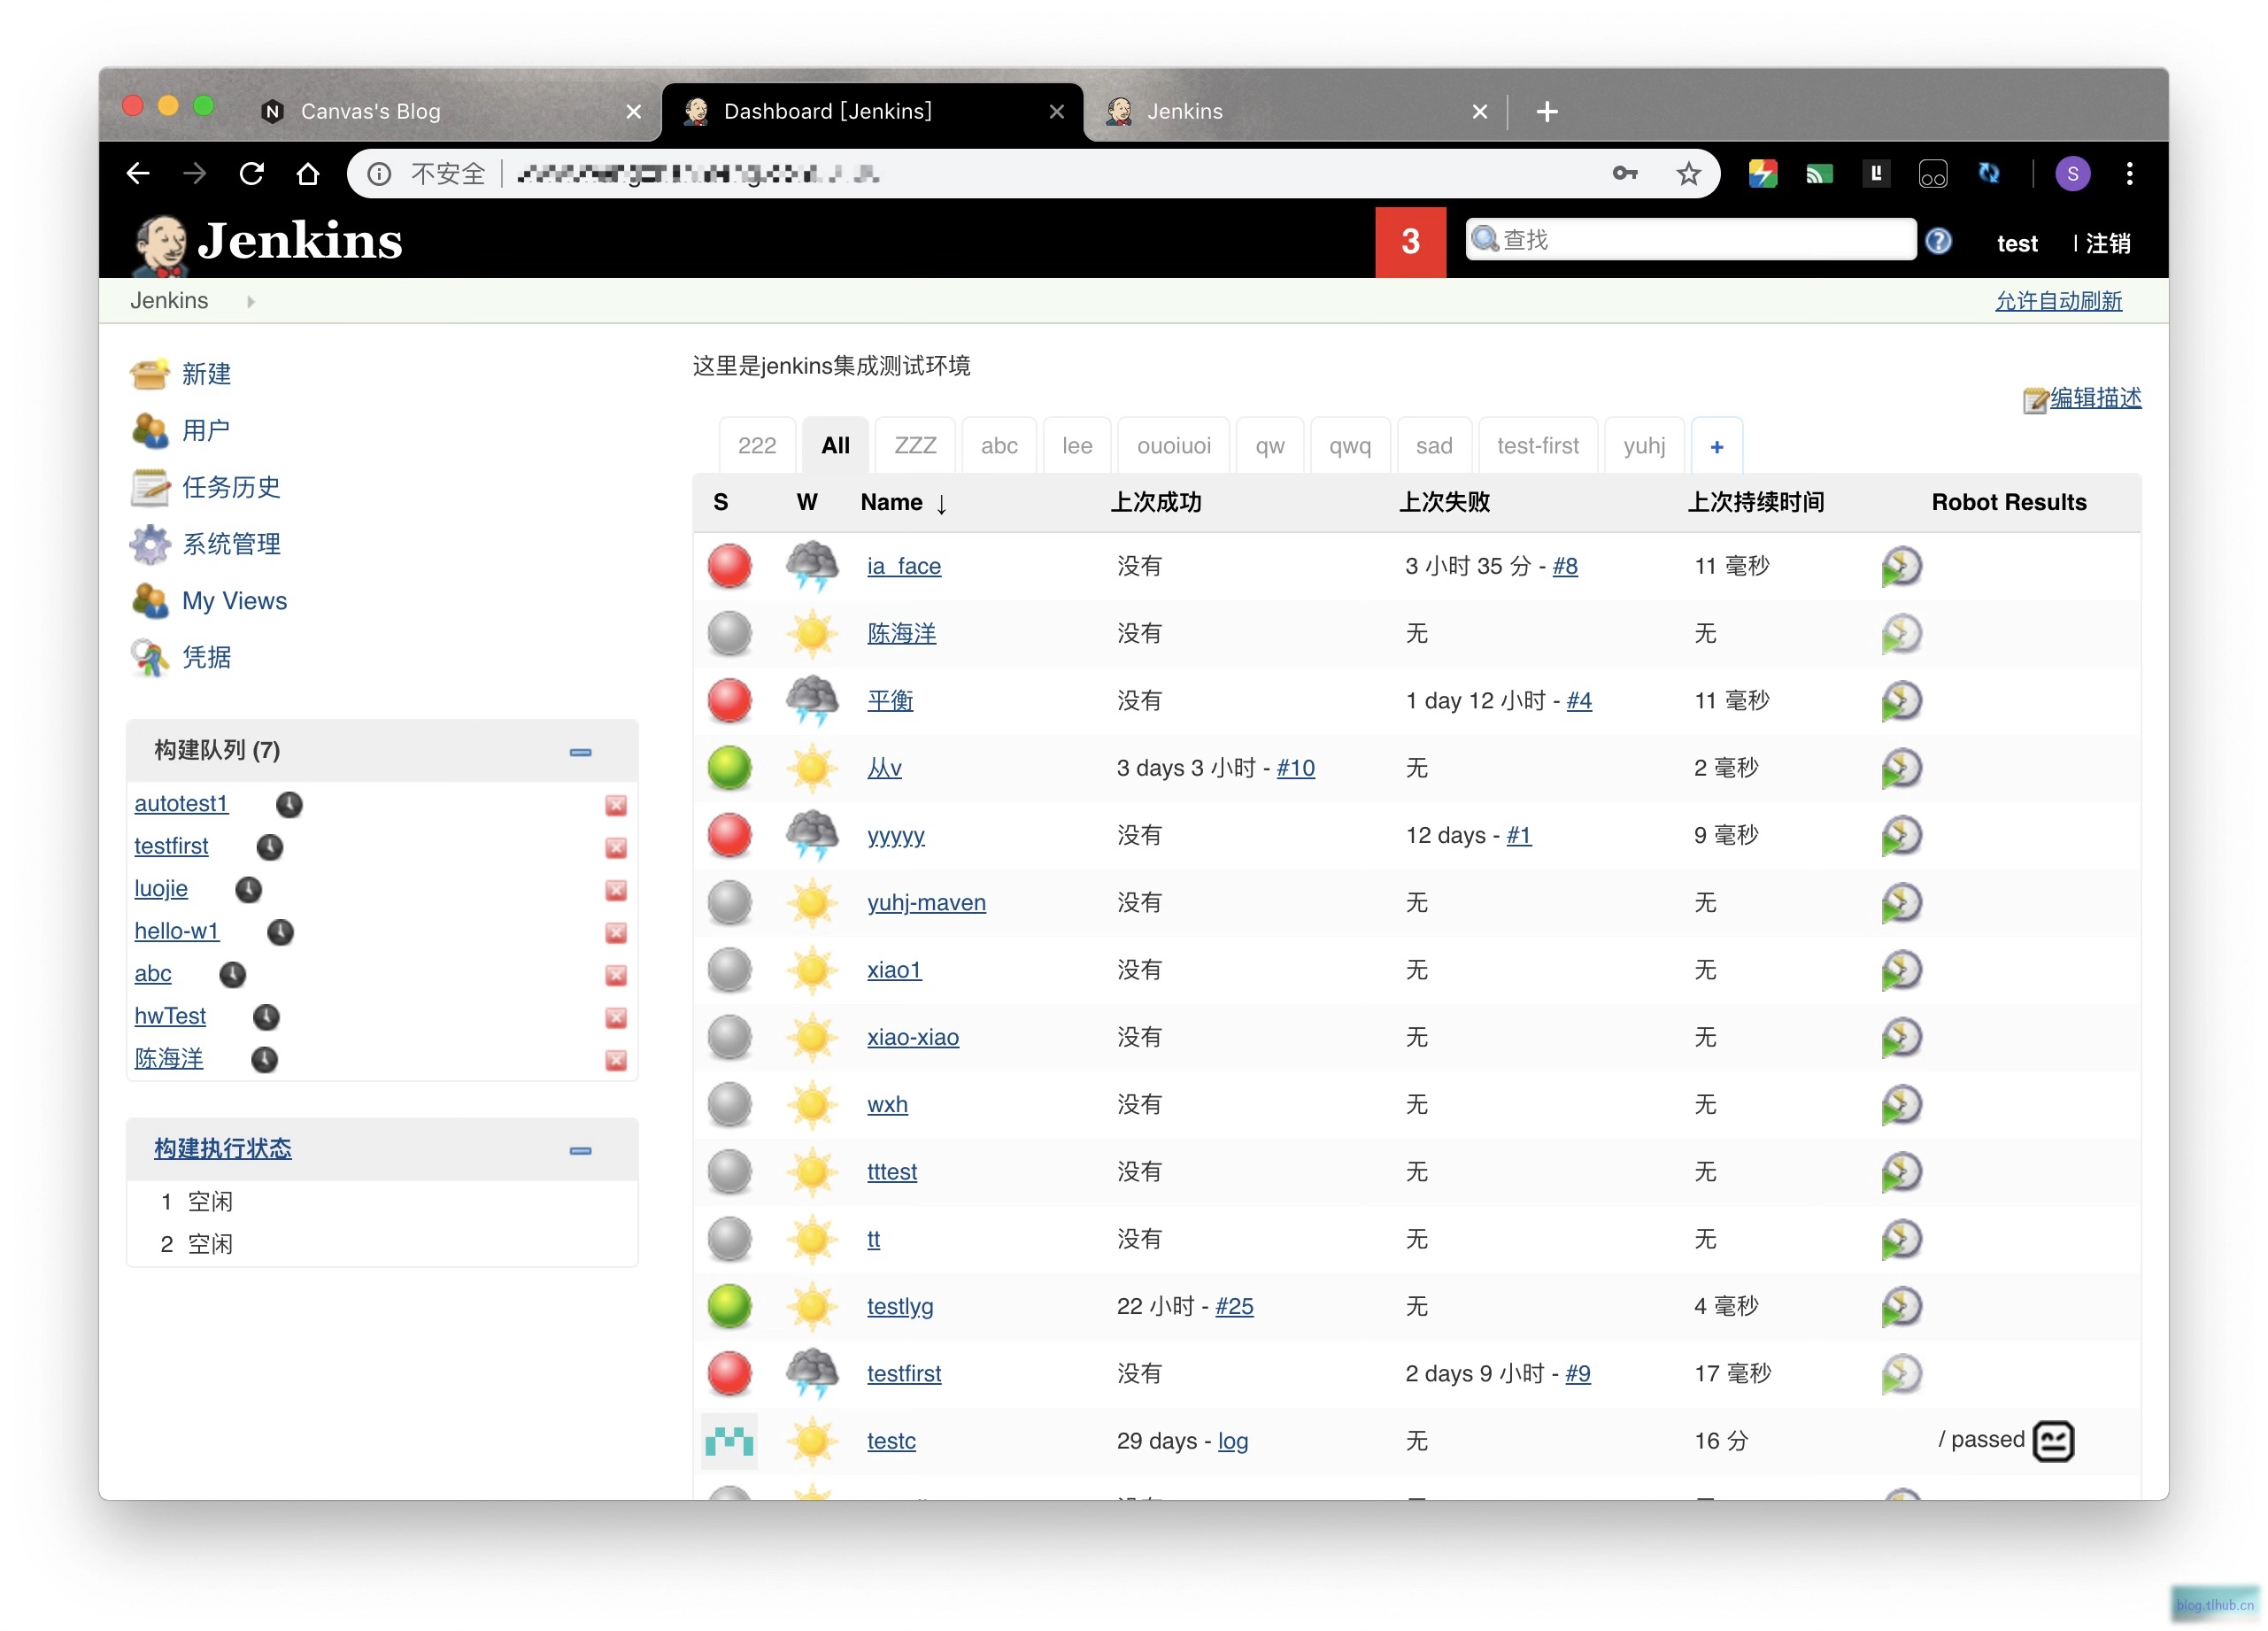The width and height of the screenshot is (2268, 1631).
Task: Click 注销 to log out
Action: 2108,243
